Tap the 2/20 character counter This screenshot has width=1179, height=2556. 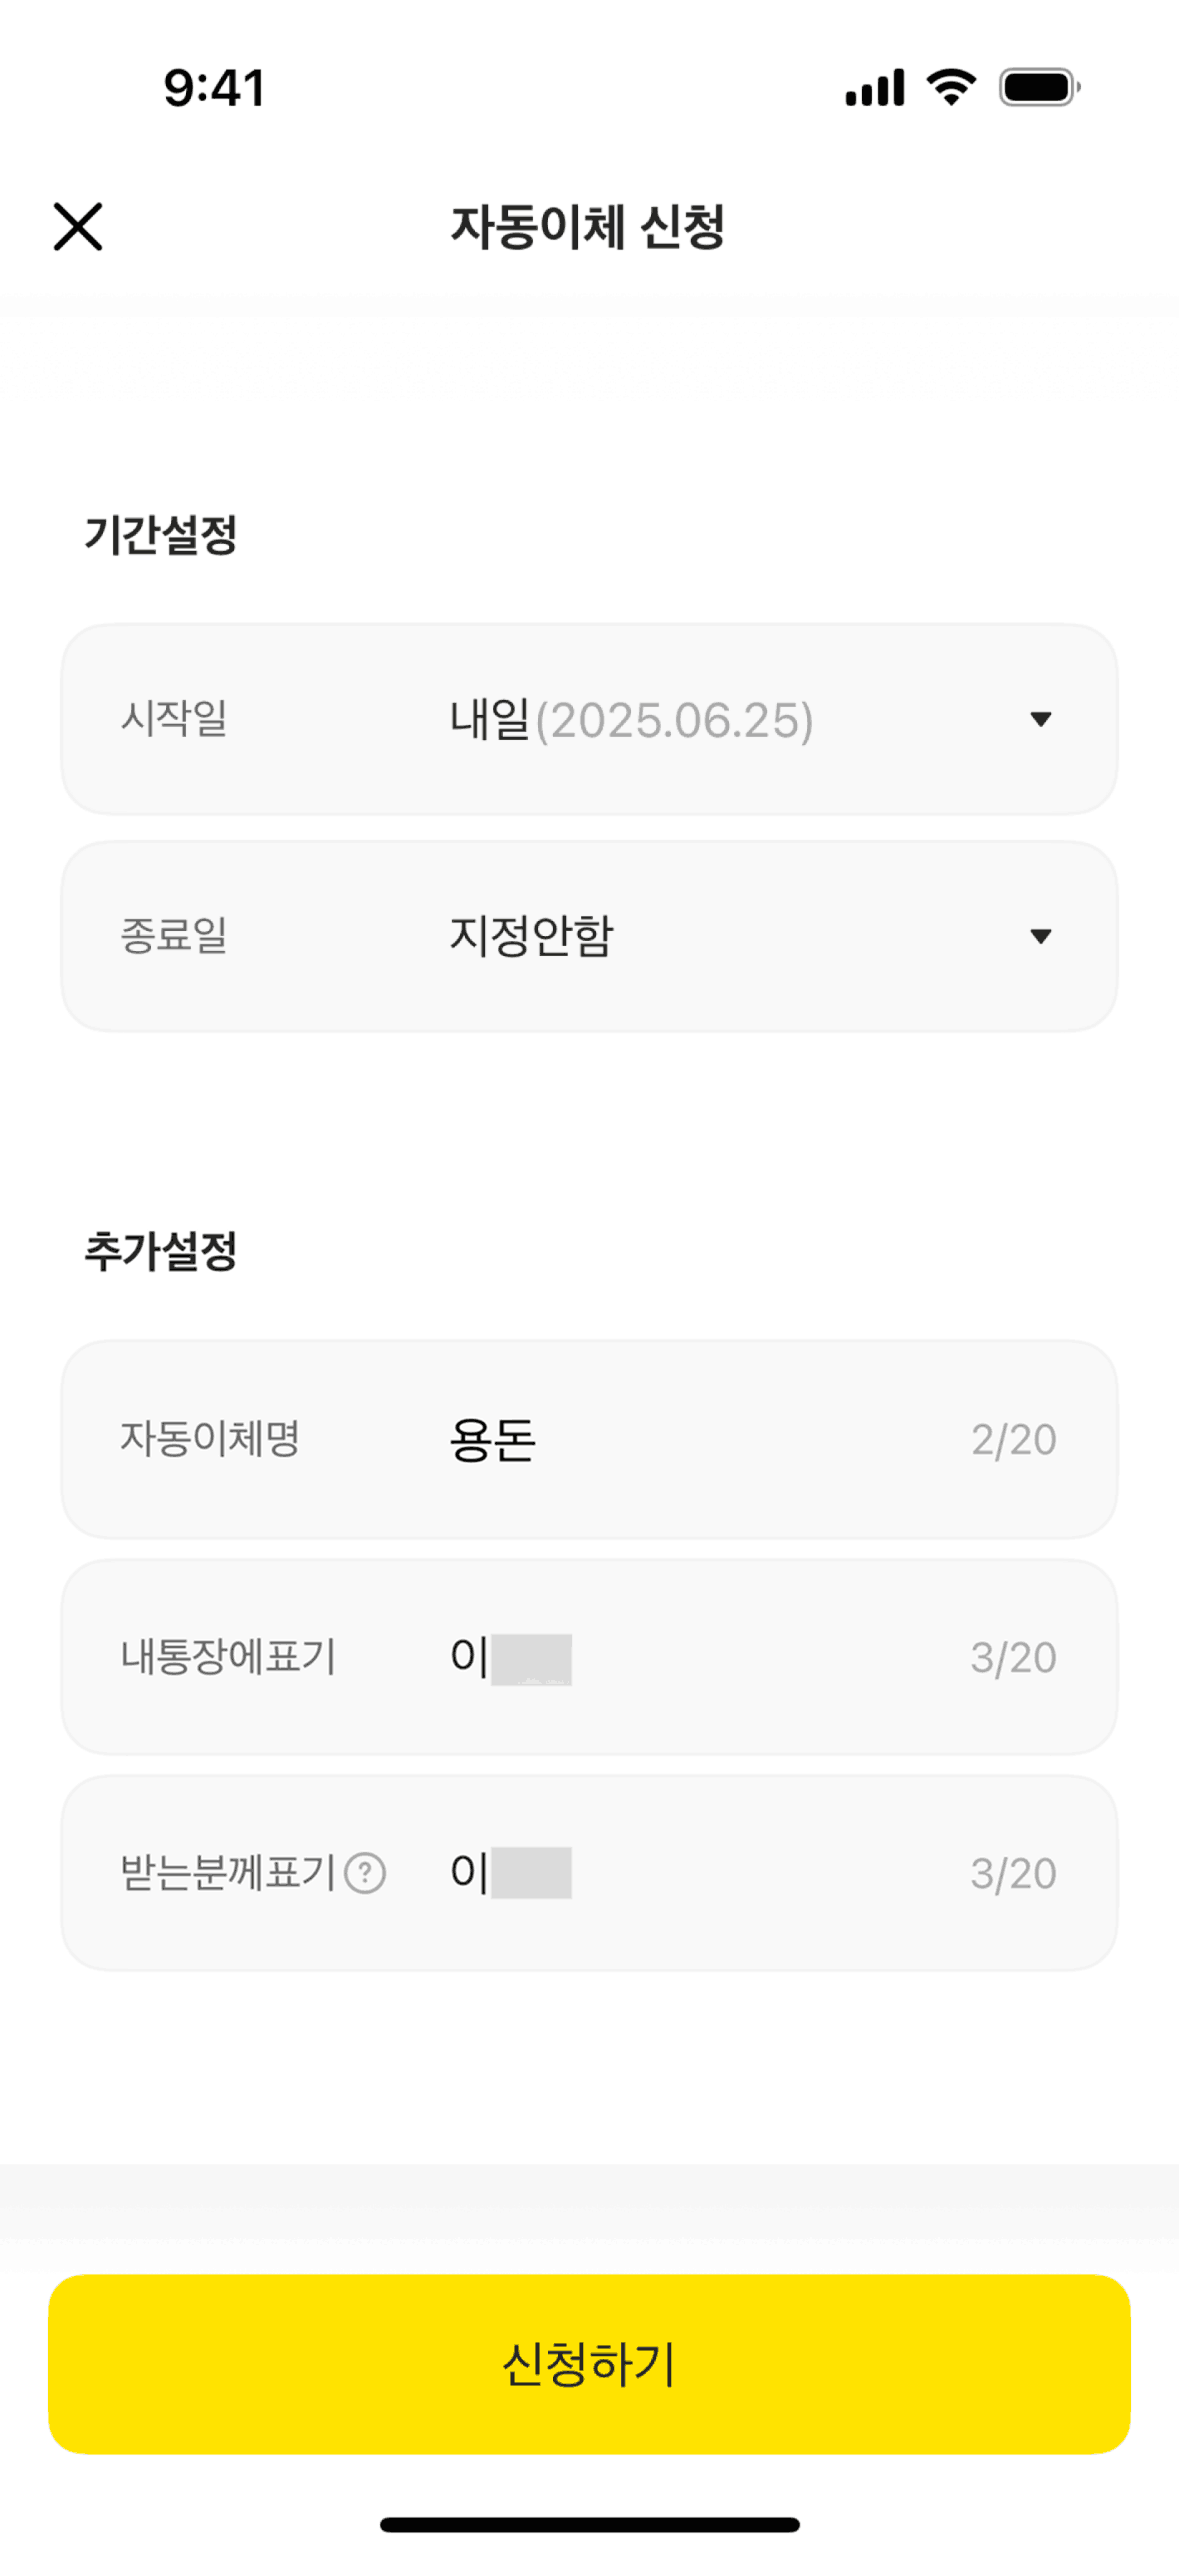pos(1013,1440)
